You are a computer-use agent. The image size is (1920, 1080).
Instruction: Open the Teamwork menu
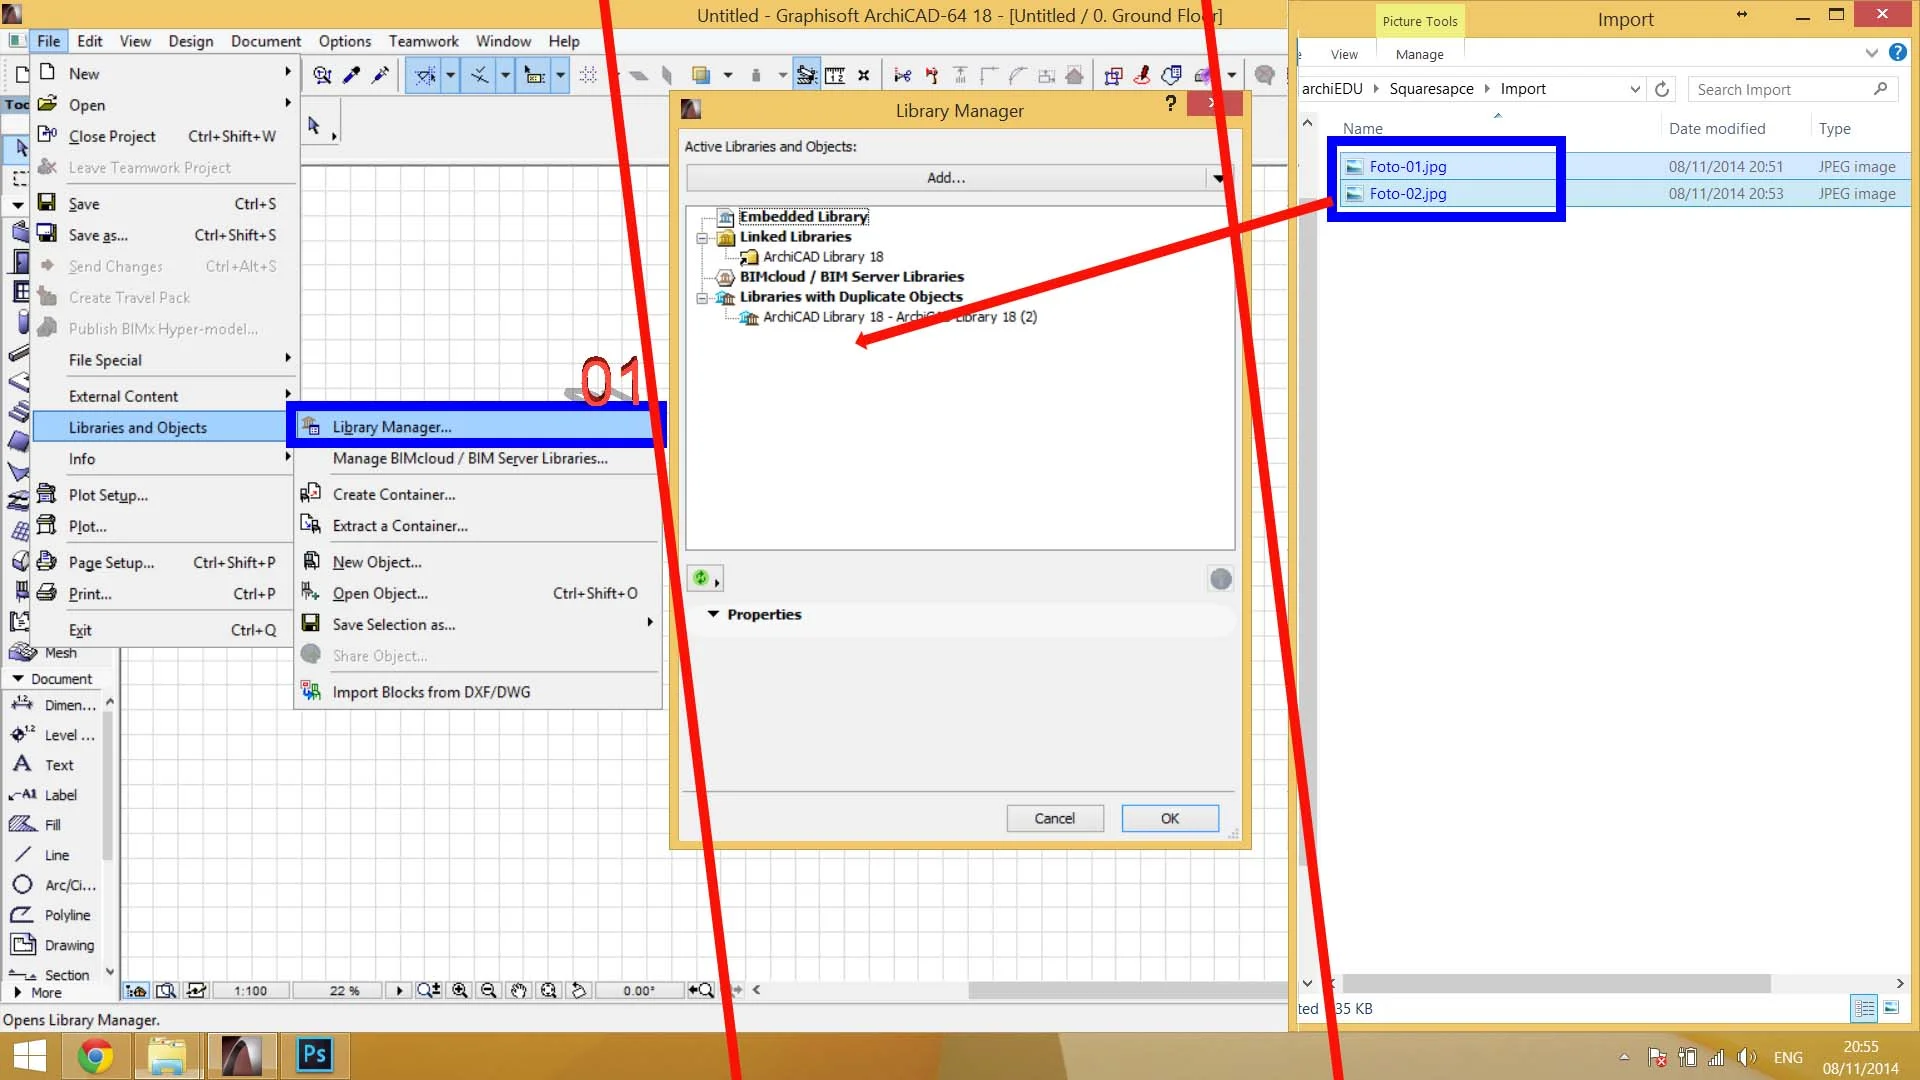pos(423,41)
